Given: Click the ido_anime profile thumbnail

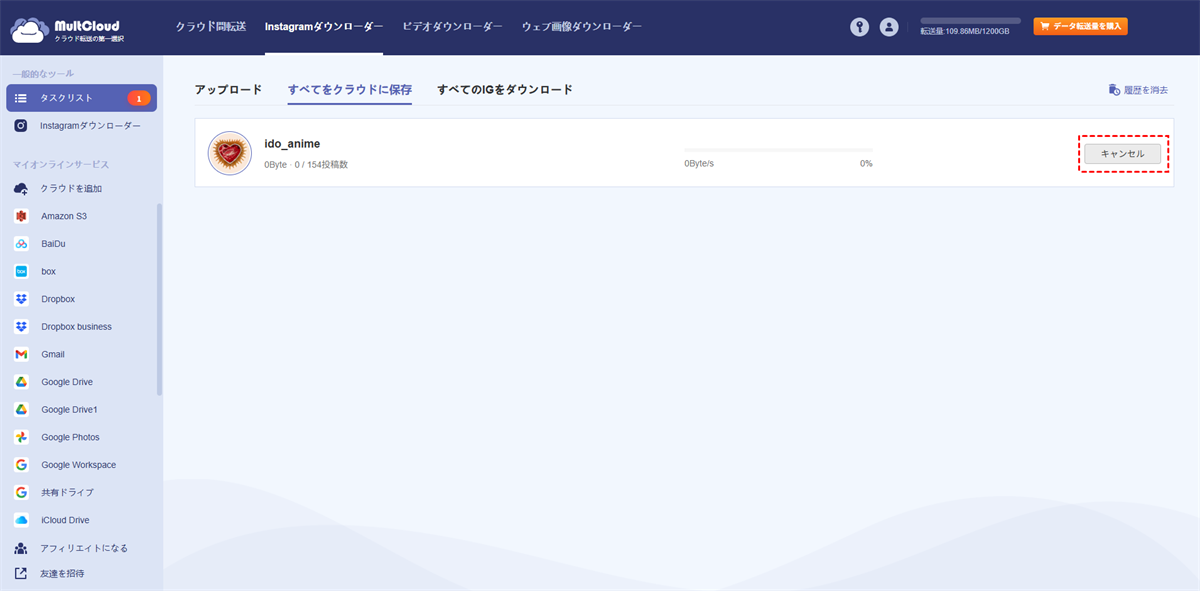Looking at the screenshot, I should (229, 153).
